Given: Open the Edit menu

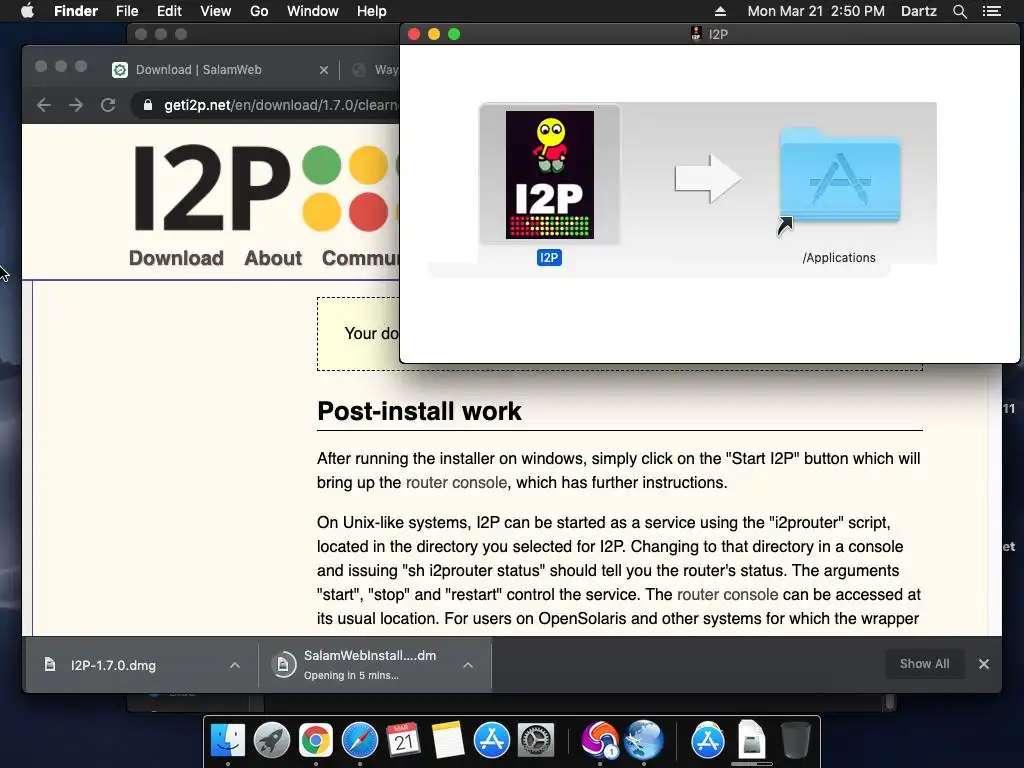Looking at the screenshot, I should 169,11.
